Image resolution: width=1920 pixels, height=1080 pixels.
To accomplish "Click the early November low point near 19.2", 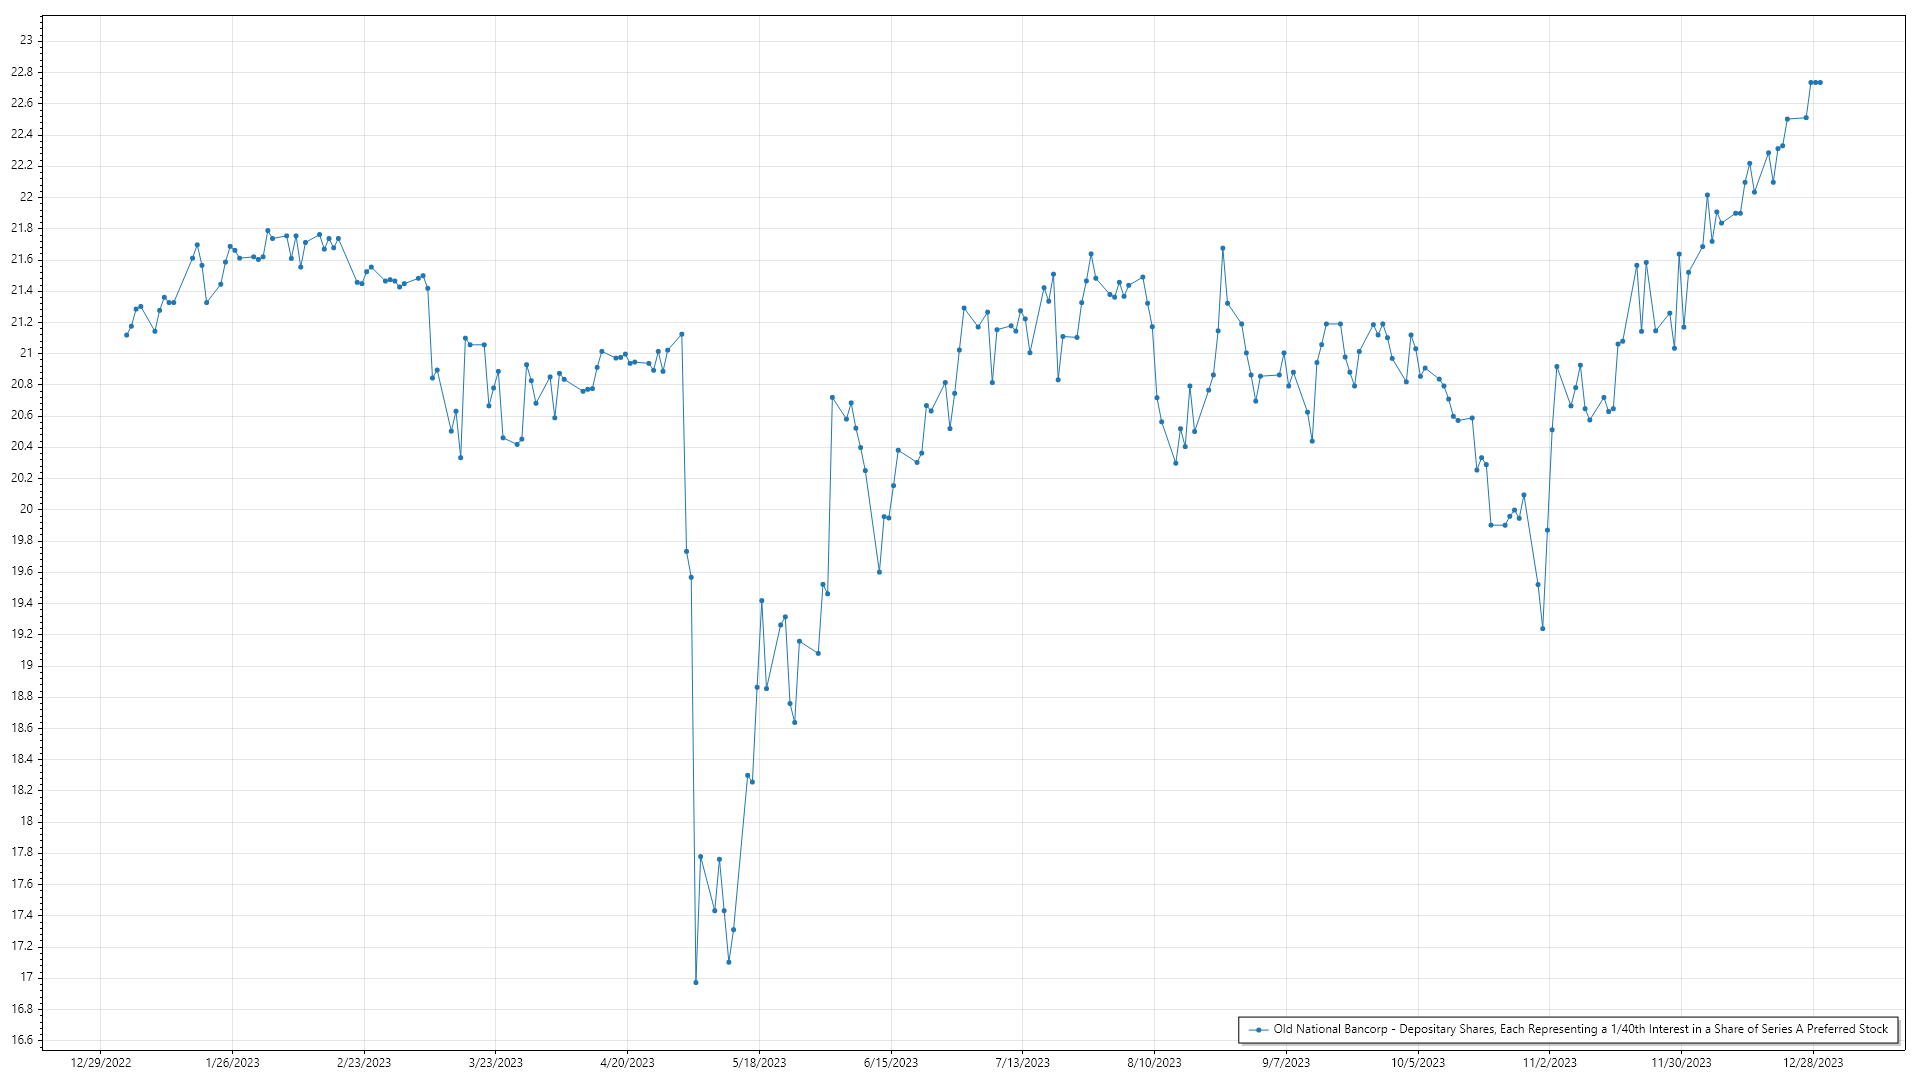I will (1543, 629).
